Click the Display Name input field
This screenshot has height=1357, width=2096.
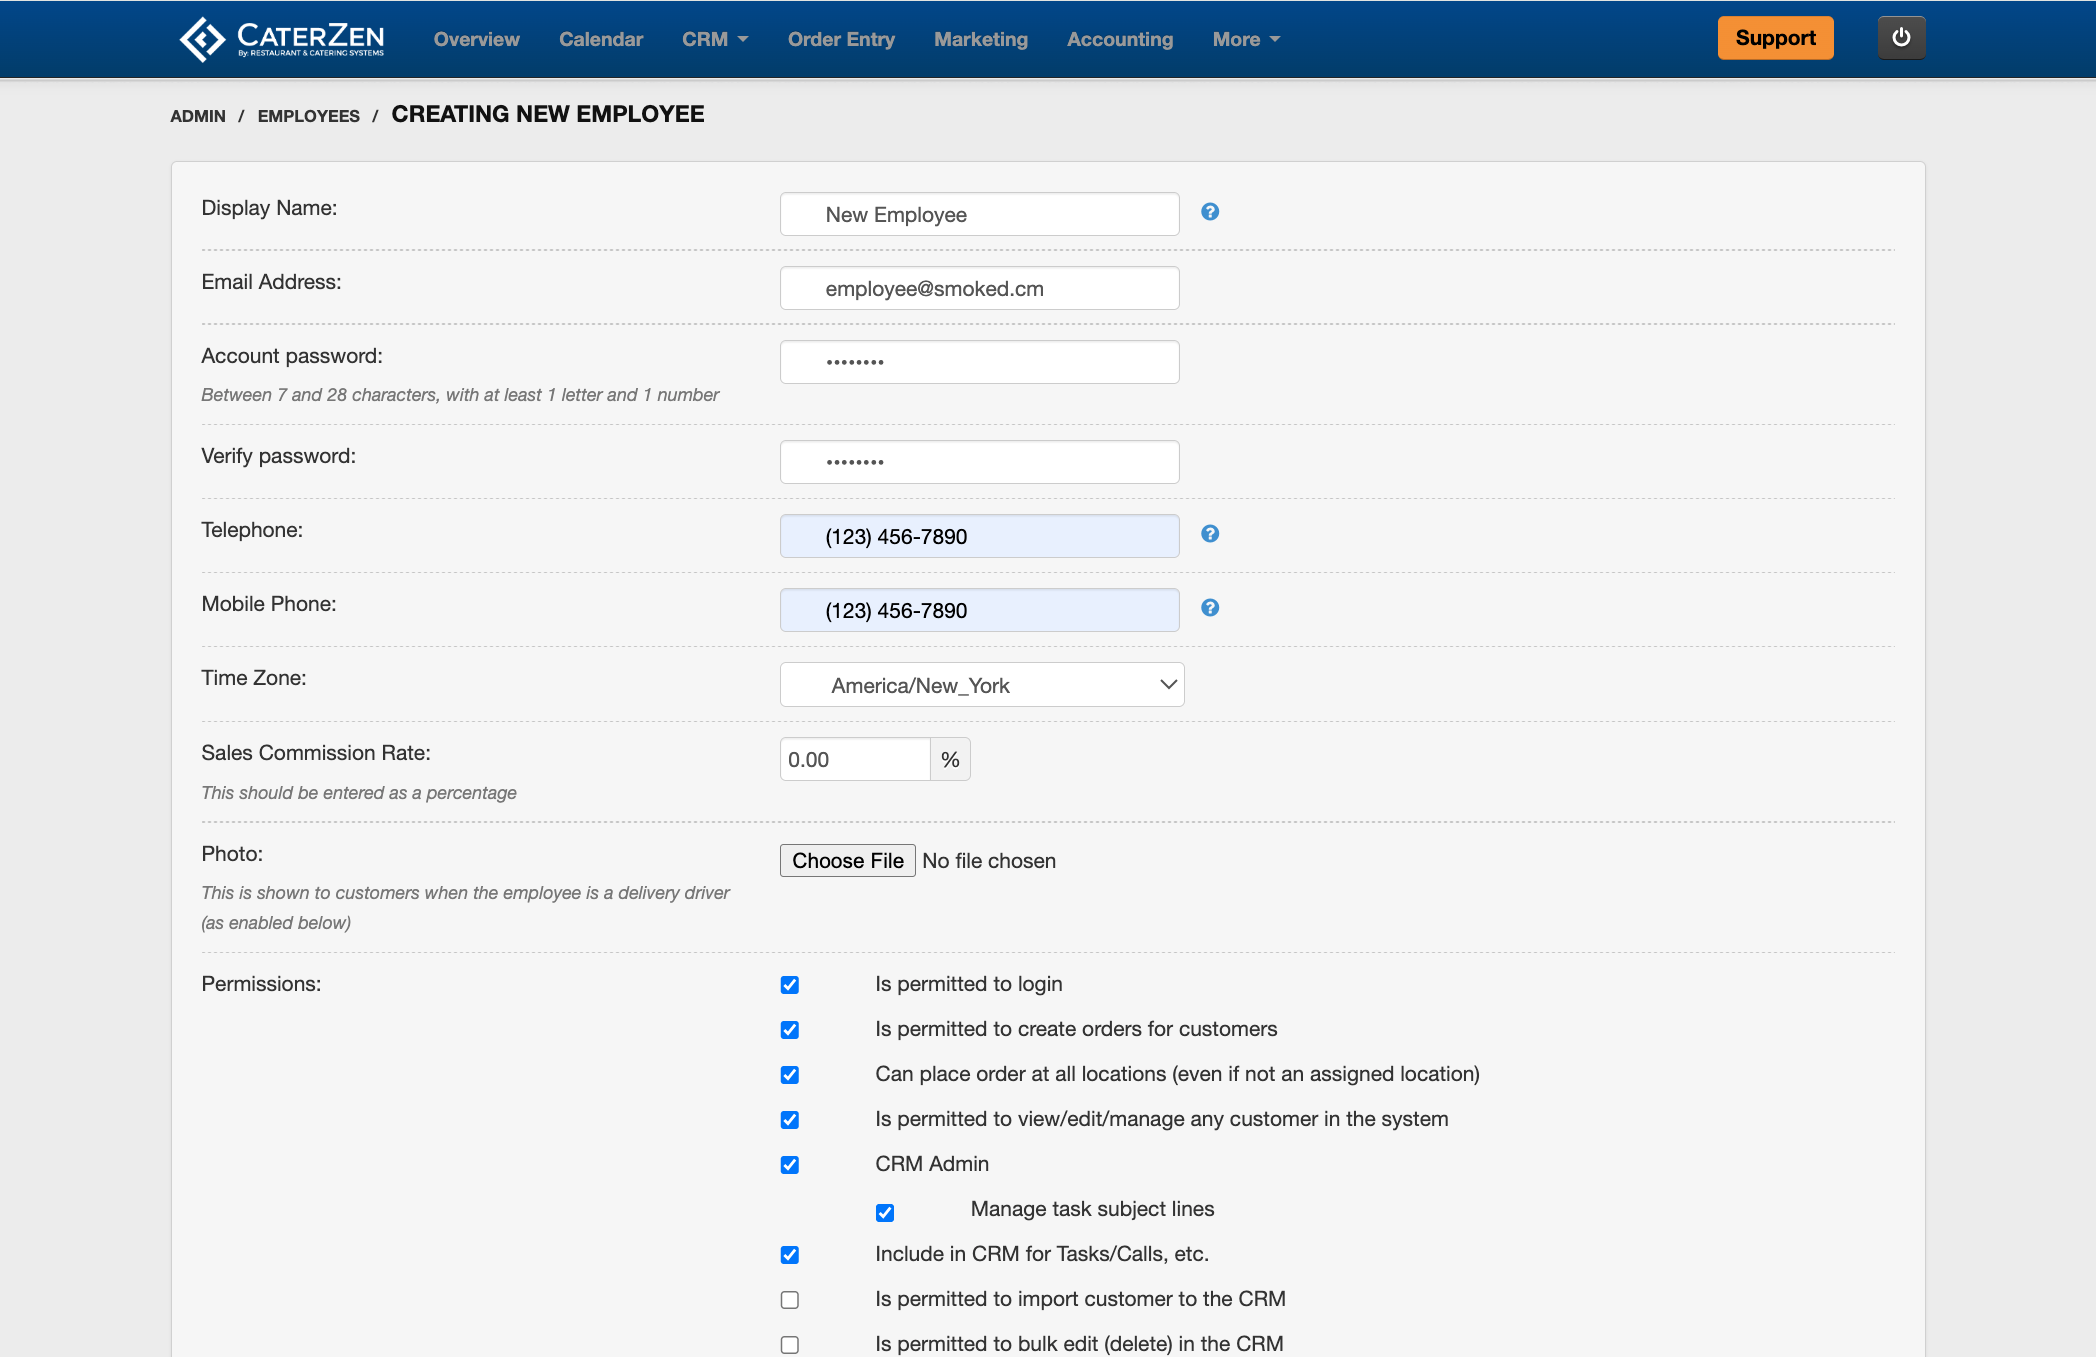980,214
